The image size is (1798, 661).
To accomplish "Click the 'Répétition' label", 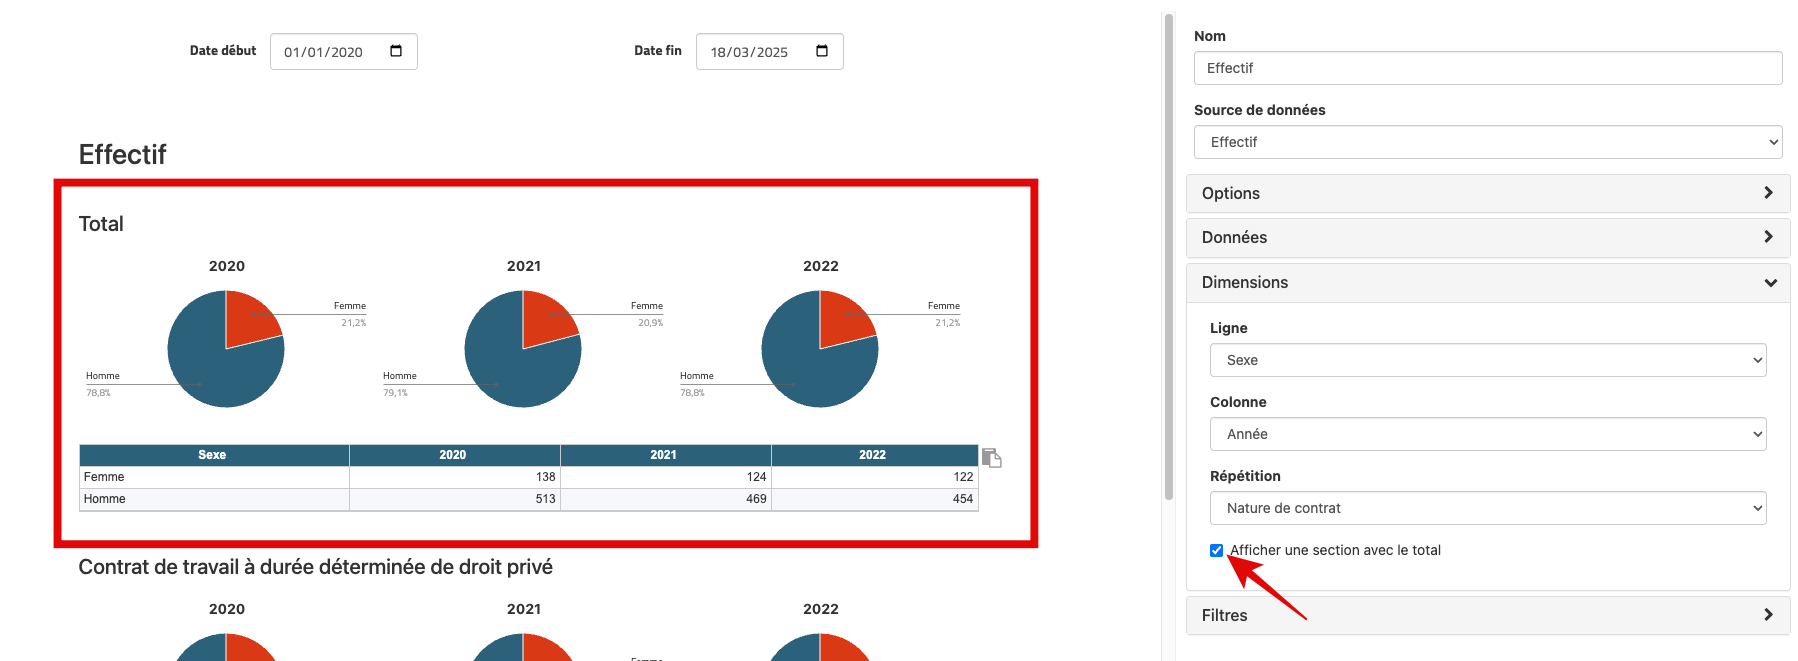I will coord(1245,476).
